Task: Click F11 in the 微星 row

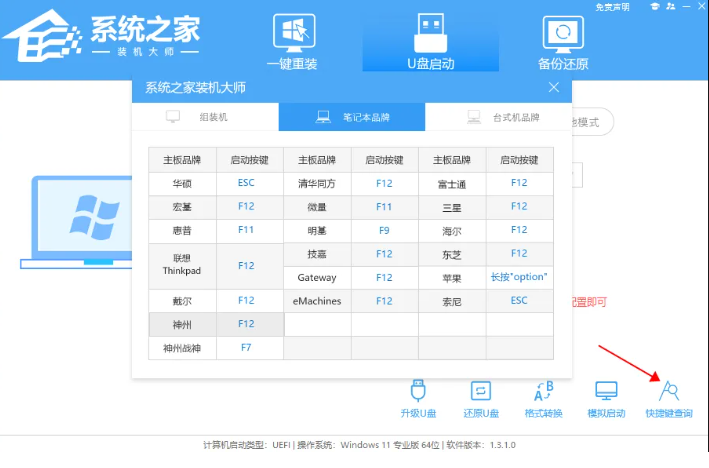Action: click(384, 207)
